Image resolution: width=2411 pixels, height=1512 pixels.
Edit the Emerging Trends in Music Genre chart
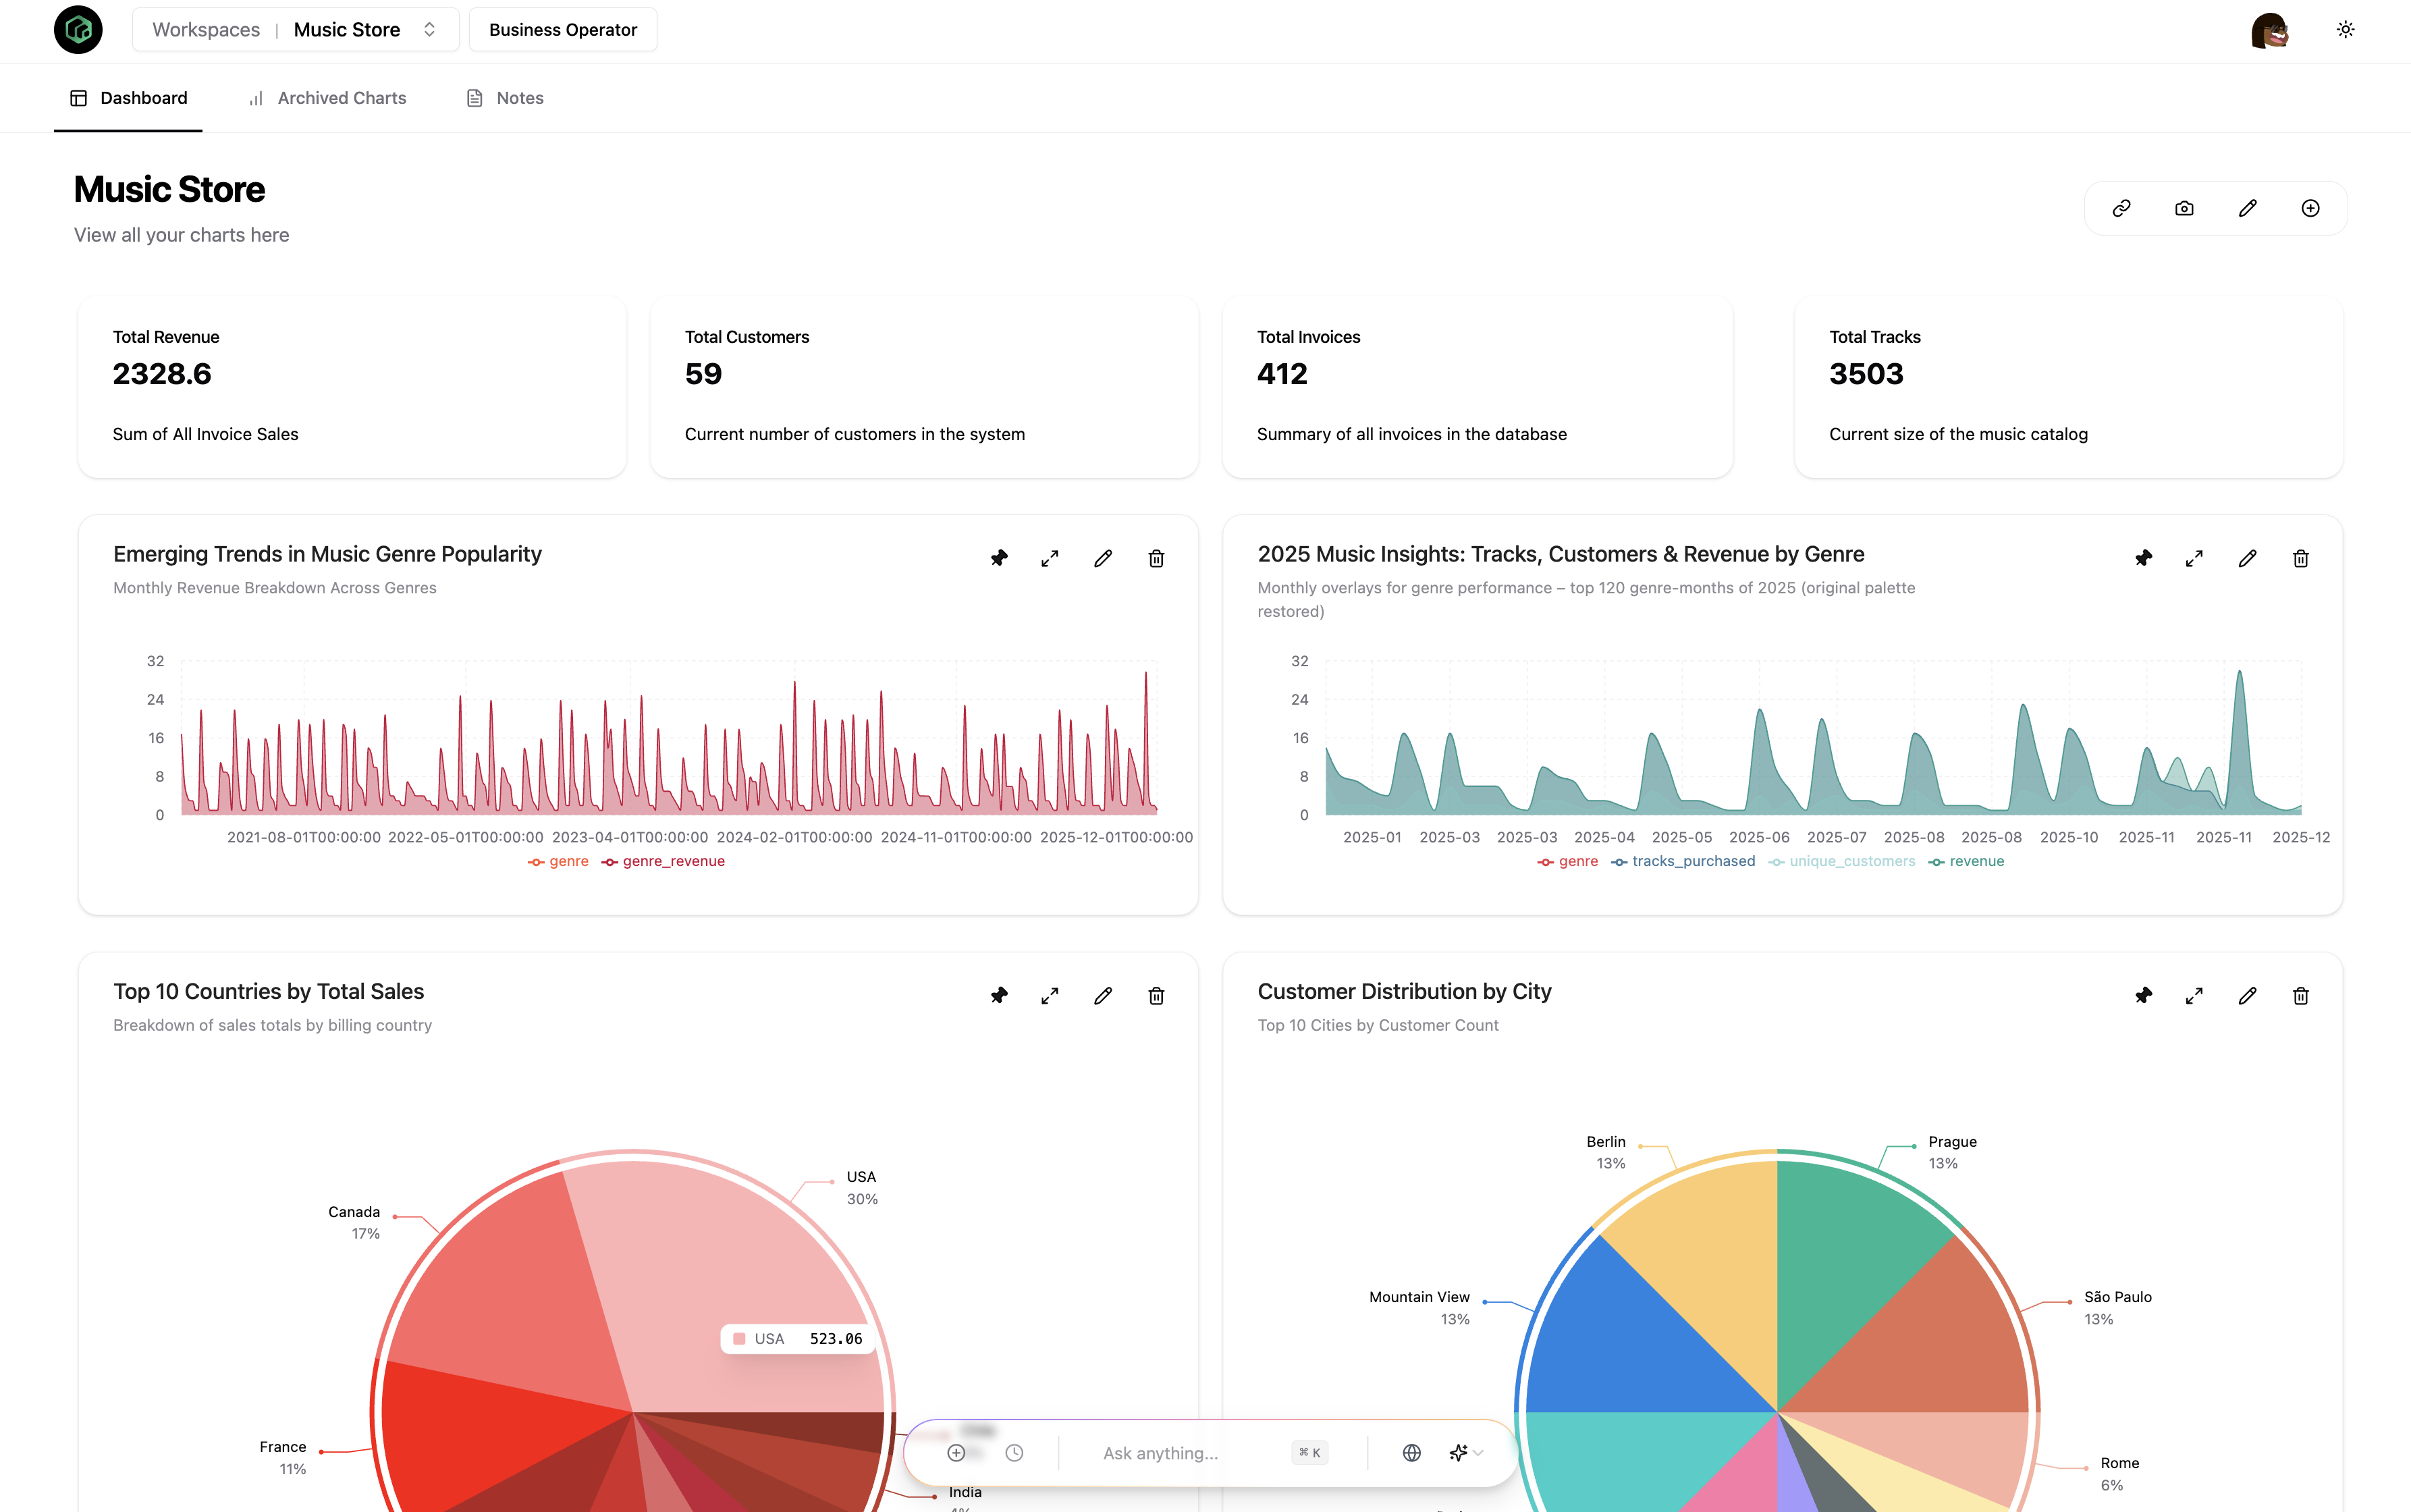1103,558
